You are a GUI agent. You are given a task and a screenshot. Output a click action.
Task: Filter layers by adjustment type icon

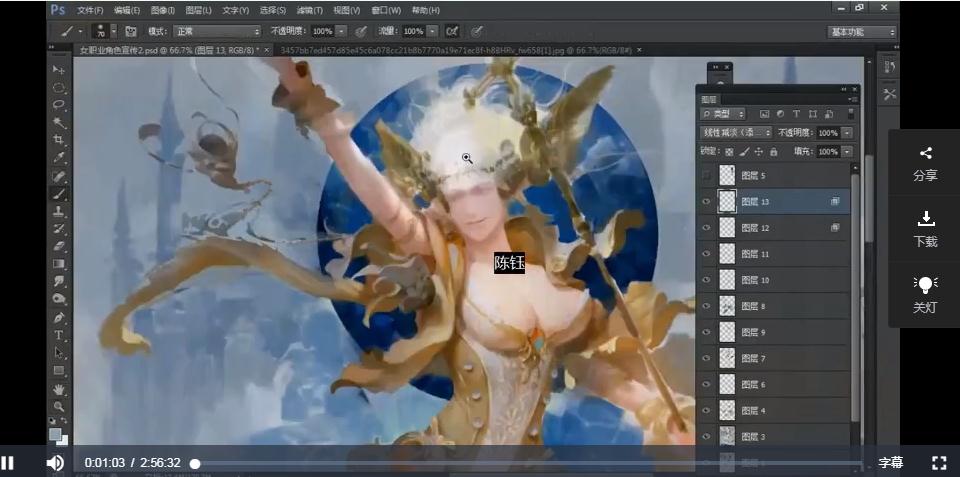[780, 114]
